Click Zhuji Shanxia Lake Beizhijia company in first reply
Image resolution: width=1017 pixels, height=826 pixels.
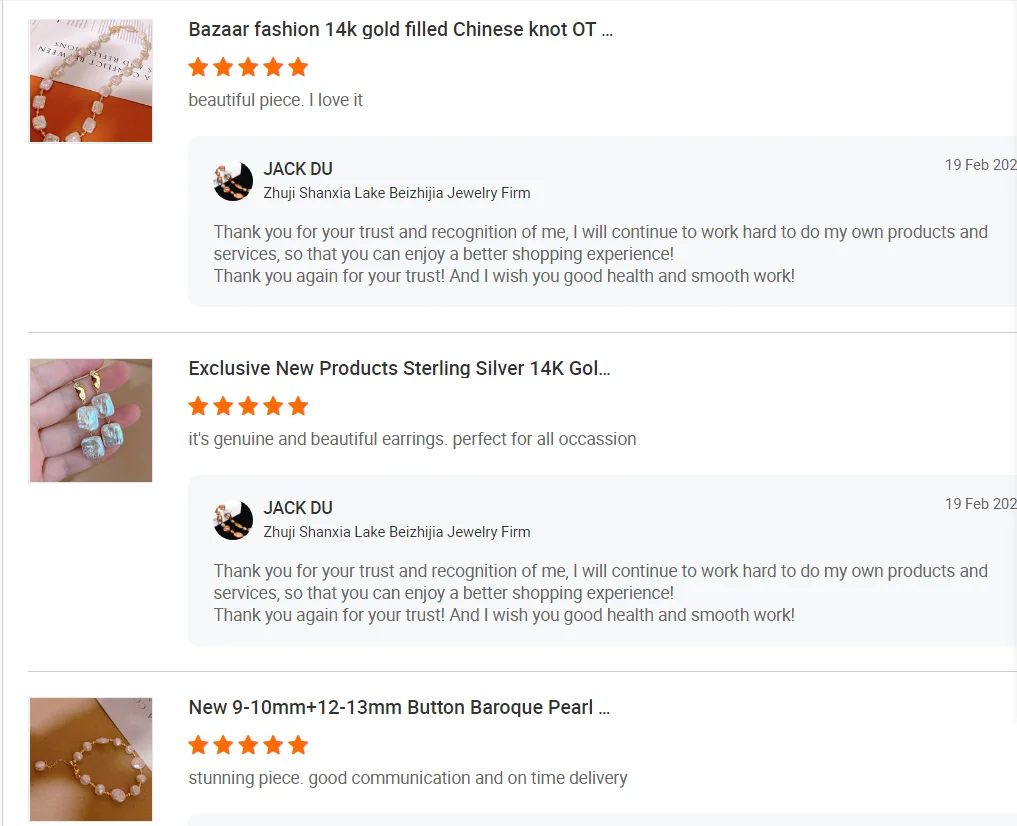pyautogui.click(x=397, y=193)
